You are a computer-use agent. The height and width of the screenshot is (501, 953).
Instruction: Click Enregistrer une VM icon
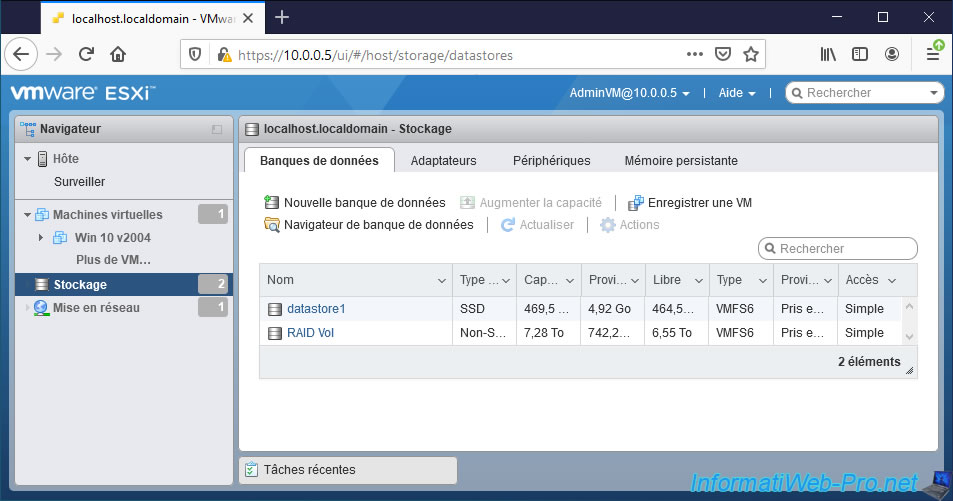click(x=635, y=202)
